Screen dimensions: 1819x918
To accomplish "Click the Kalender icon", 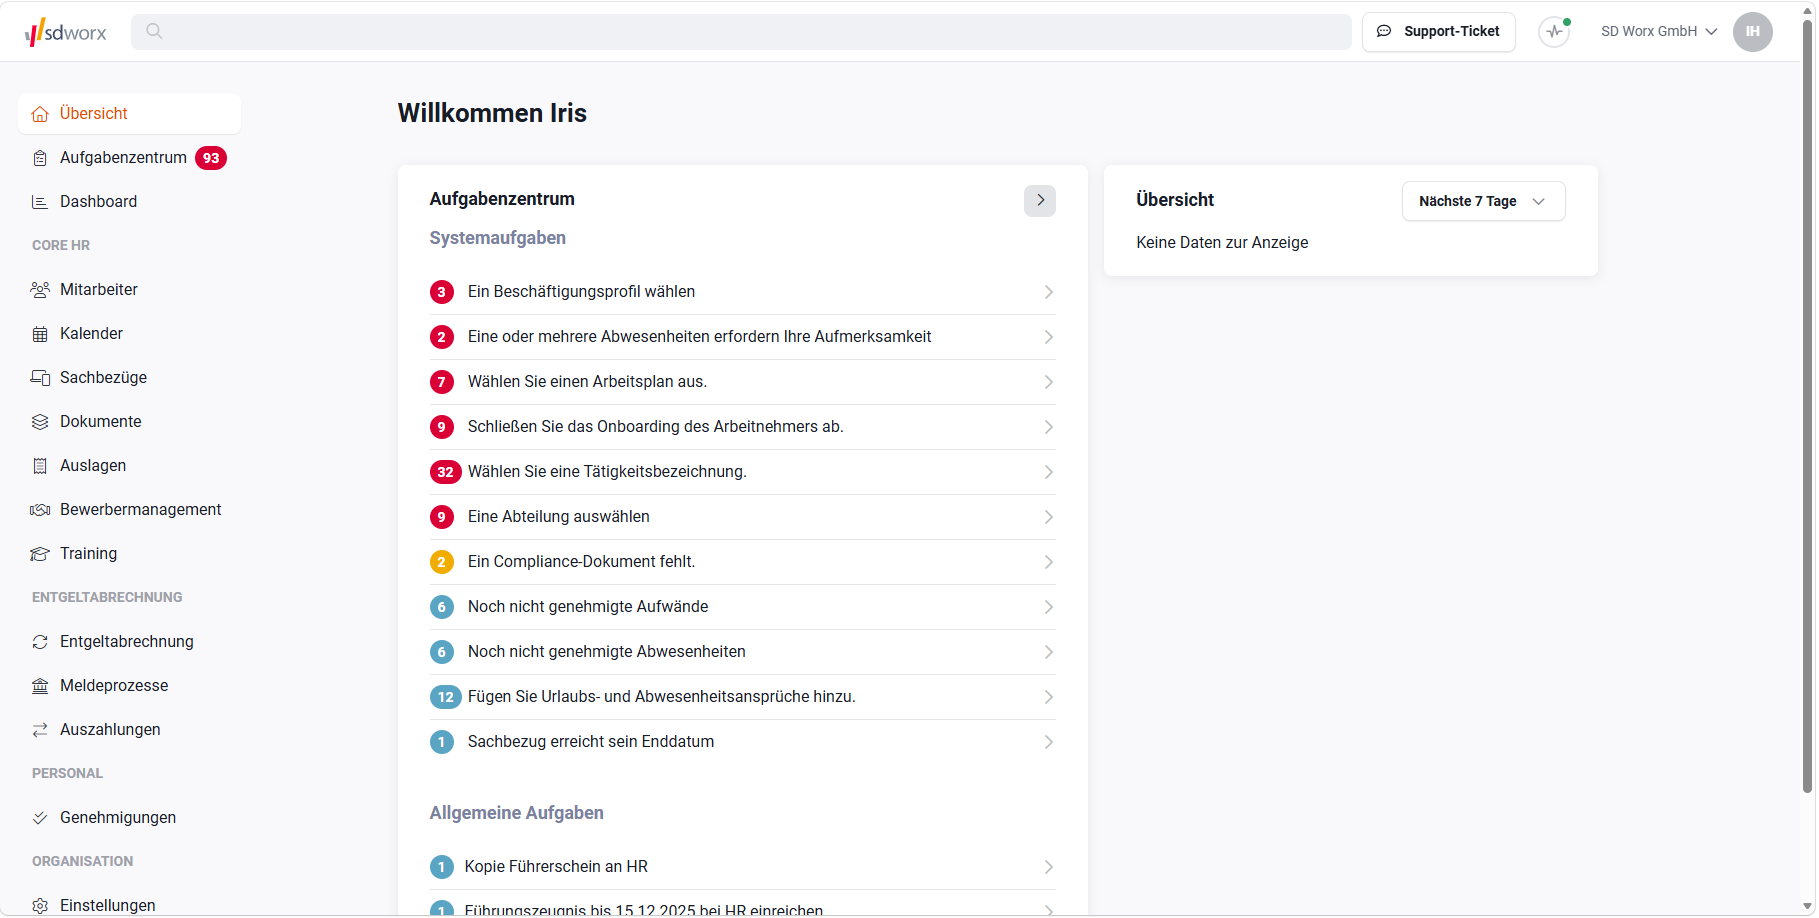I will pos(40,334).
